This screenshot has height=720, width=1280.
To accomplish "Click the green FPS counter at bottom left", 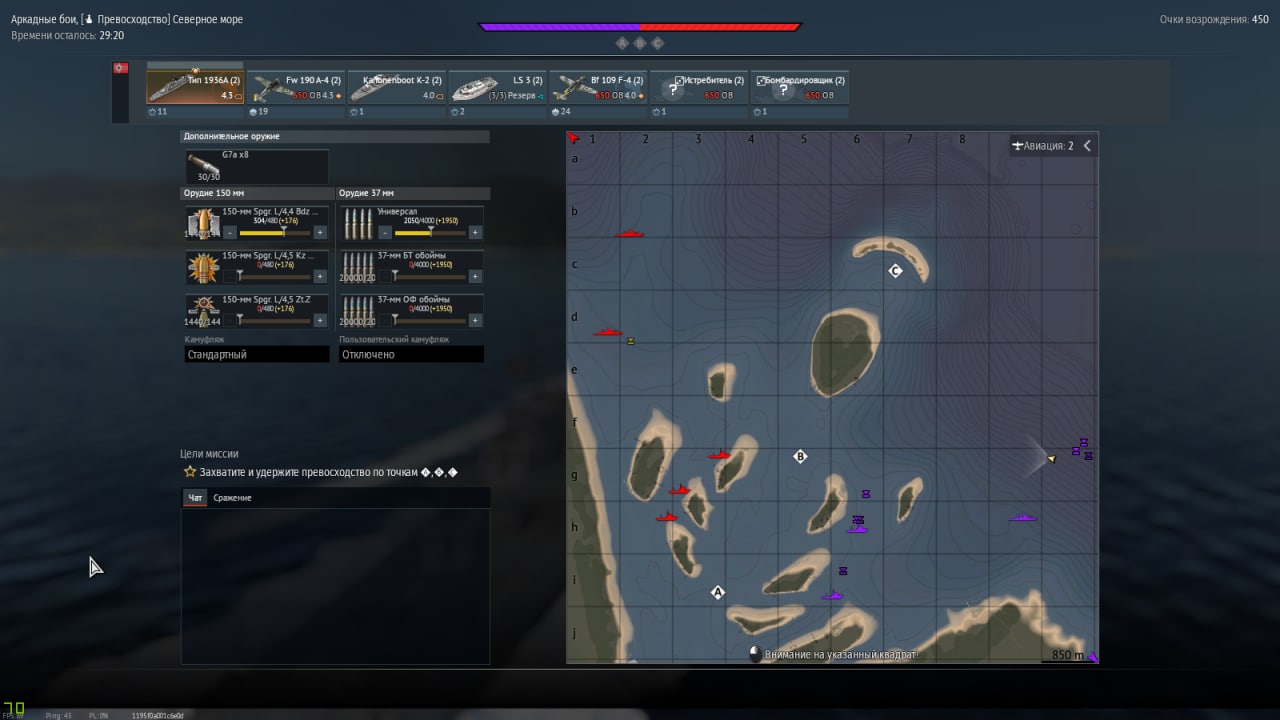I will click(12, 707).
